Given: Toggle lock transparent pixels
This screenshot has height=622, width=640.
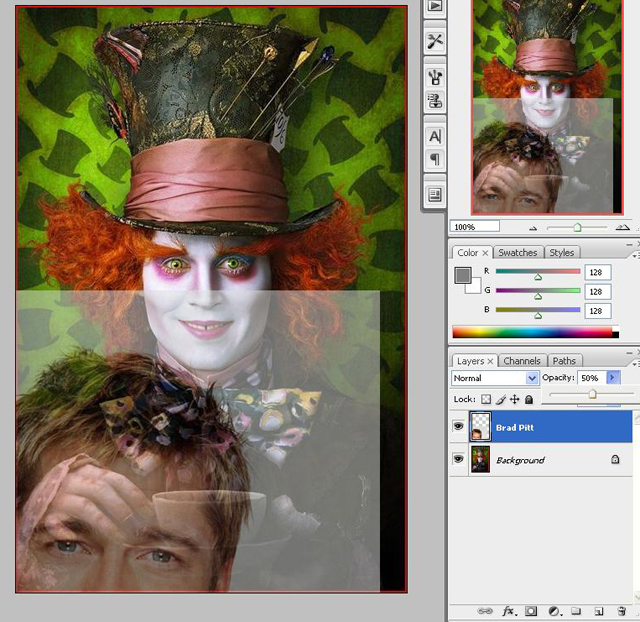Looking at the screenshot, I should pyautogui.click(x=486, y=399).
